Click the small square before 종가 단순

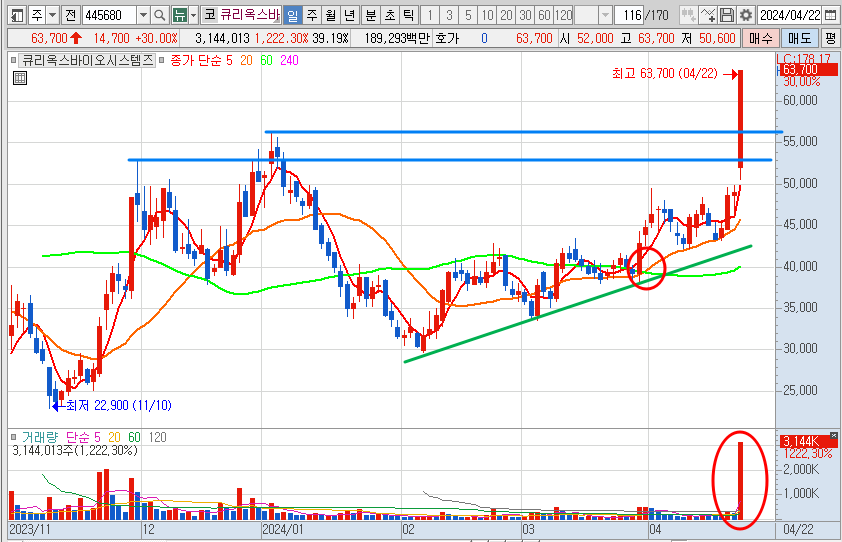tap(162, 61)
